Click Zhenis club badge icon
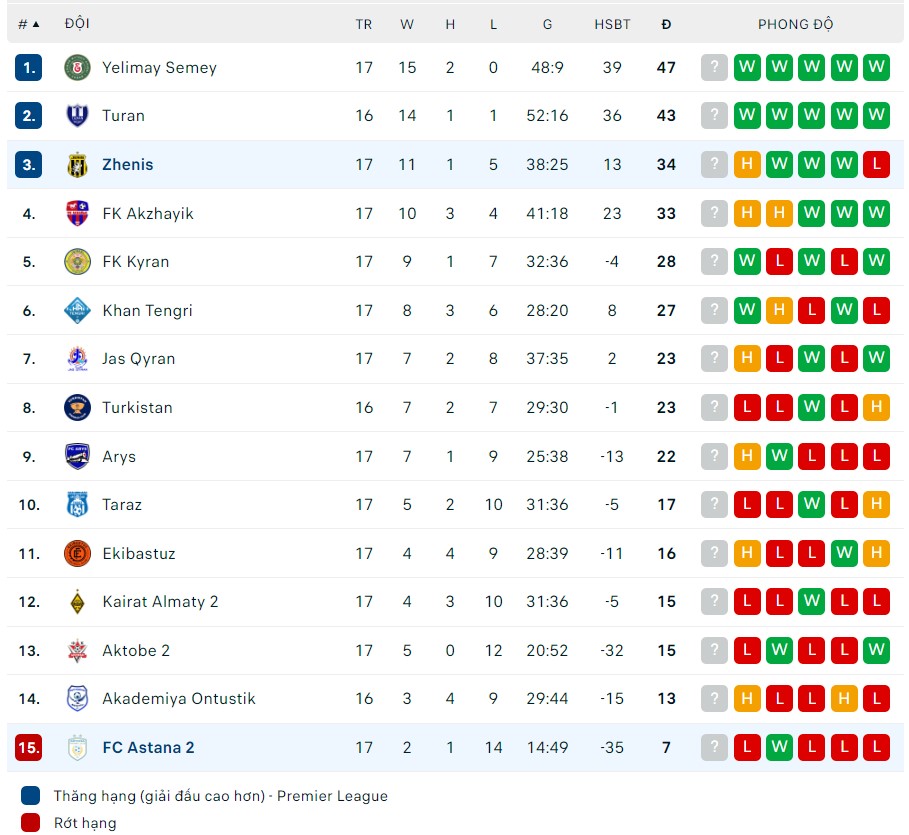Viewport: 909px width, 835px height. [77, 164]
